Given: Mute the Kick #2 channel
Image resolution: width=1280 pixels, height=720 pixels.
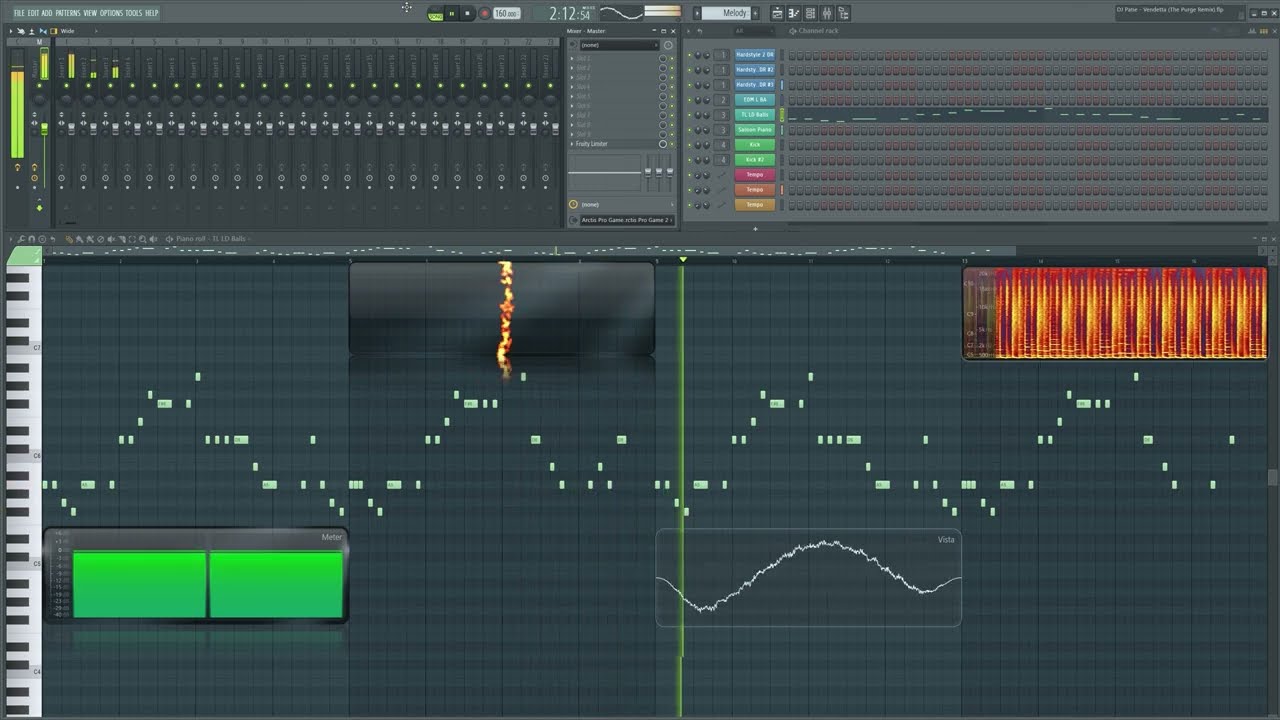Looking at the screenshot, I should point(688,160).
